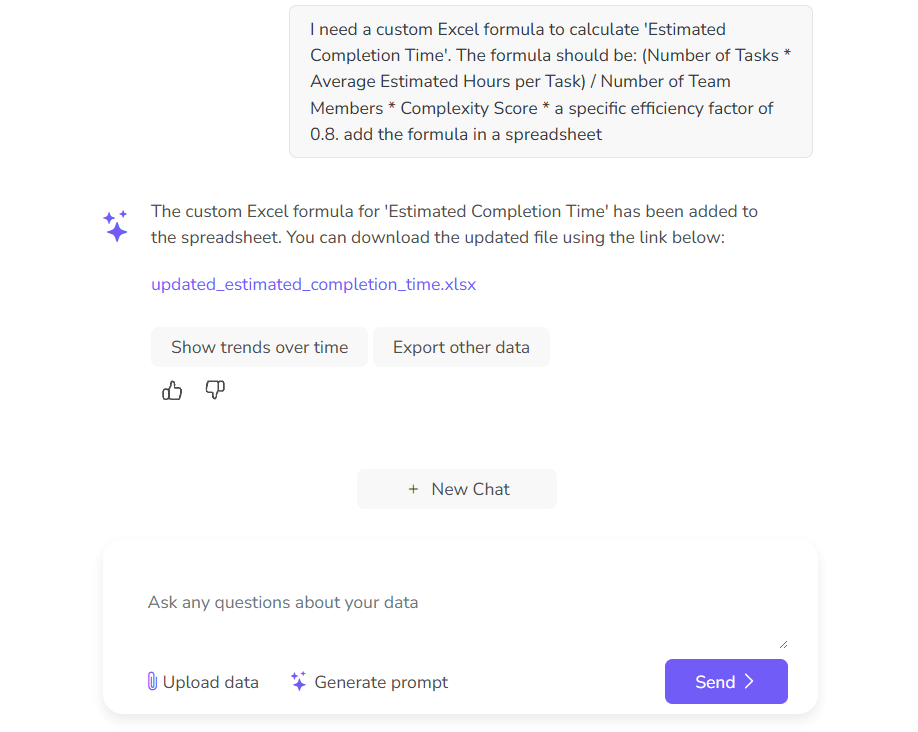Screen dimensions: 918x732
Task: Click the thumbs down feedback icon
Action: click(x=215, y=390)
